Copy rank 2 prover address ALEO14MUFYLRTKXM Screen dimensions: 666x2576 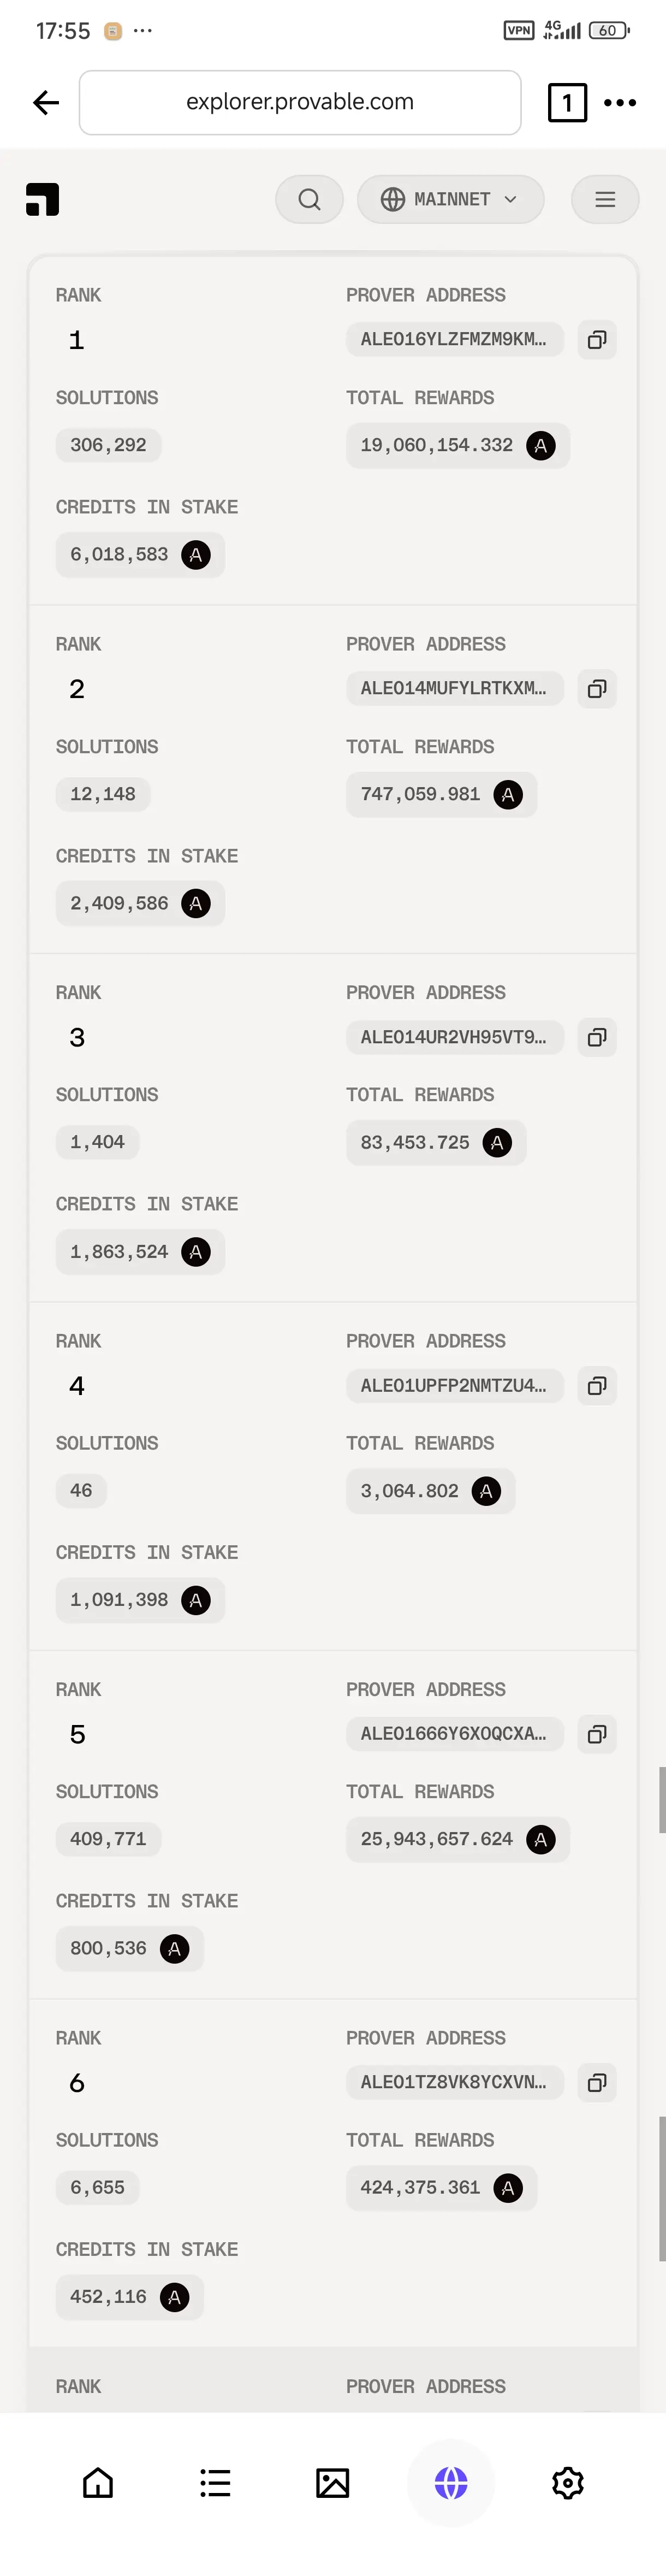pyautogui.click(x=597, y=688)
